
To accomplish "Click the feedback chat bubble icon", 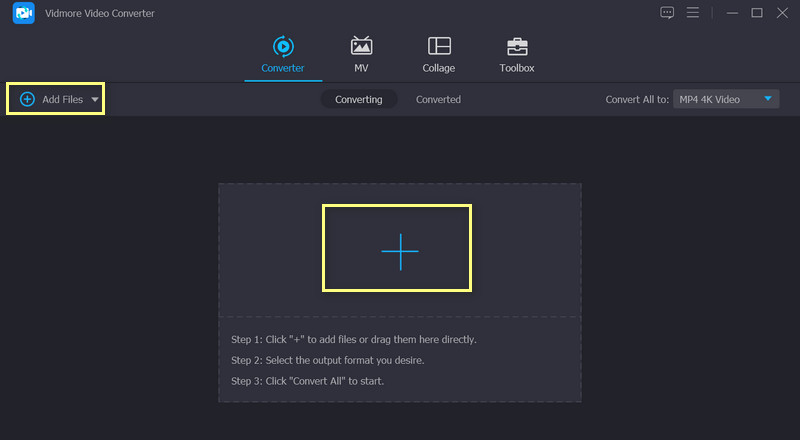I will pos(668,13).
